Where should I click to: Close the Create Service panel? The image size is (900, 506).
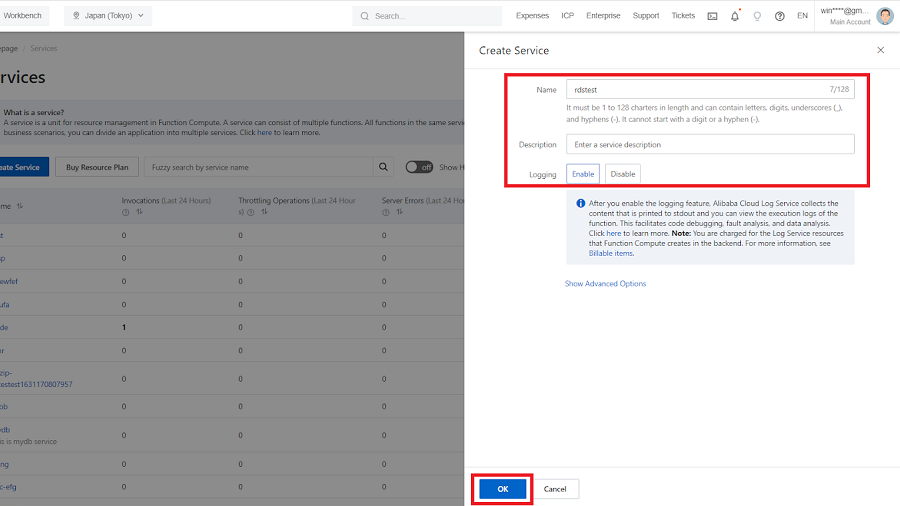pyautogui.click(x=880, y=50)
